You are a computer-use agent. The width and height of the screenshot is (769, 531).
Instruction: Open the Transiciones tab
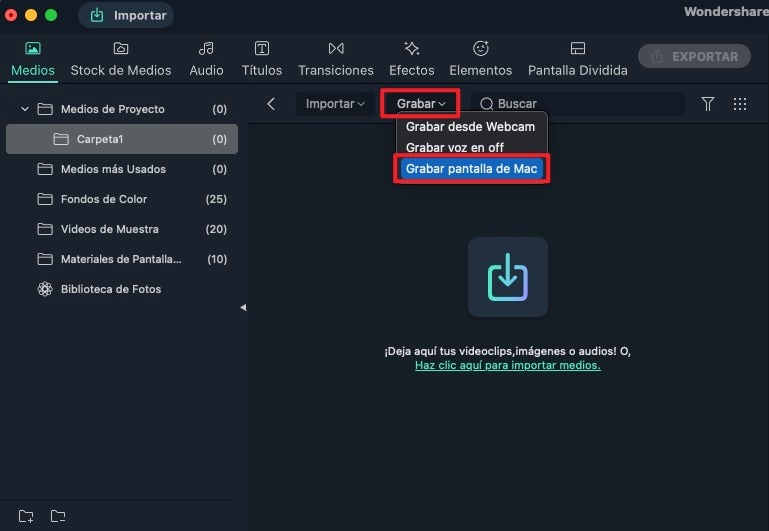pyautogui.click(x=336, y=60)
